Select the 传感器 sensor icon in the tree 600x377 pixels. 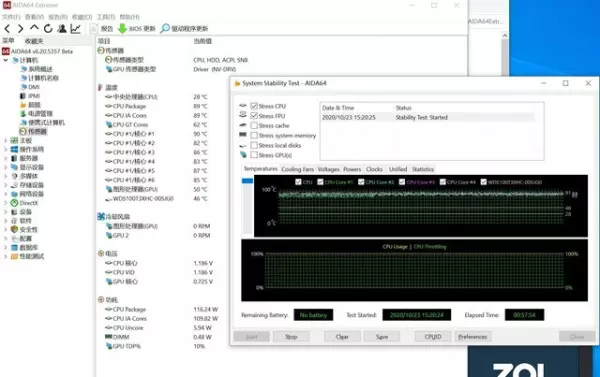click(23, 131)
